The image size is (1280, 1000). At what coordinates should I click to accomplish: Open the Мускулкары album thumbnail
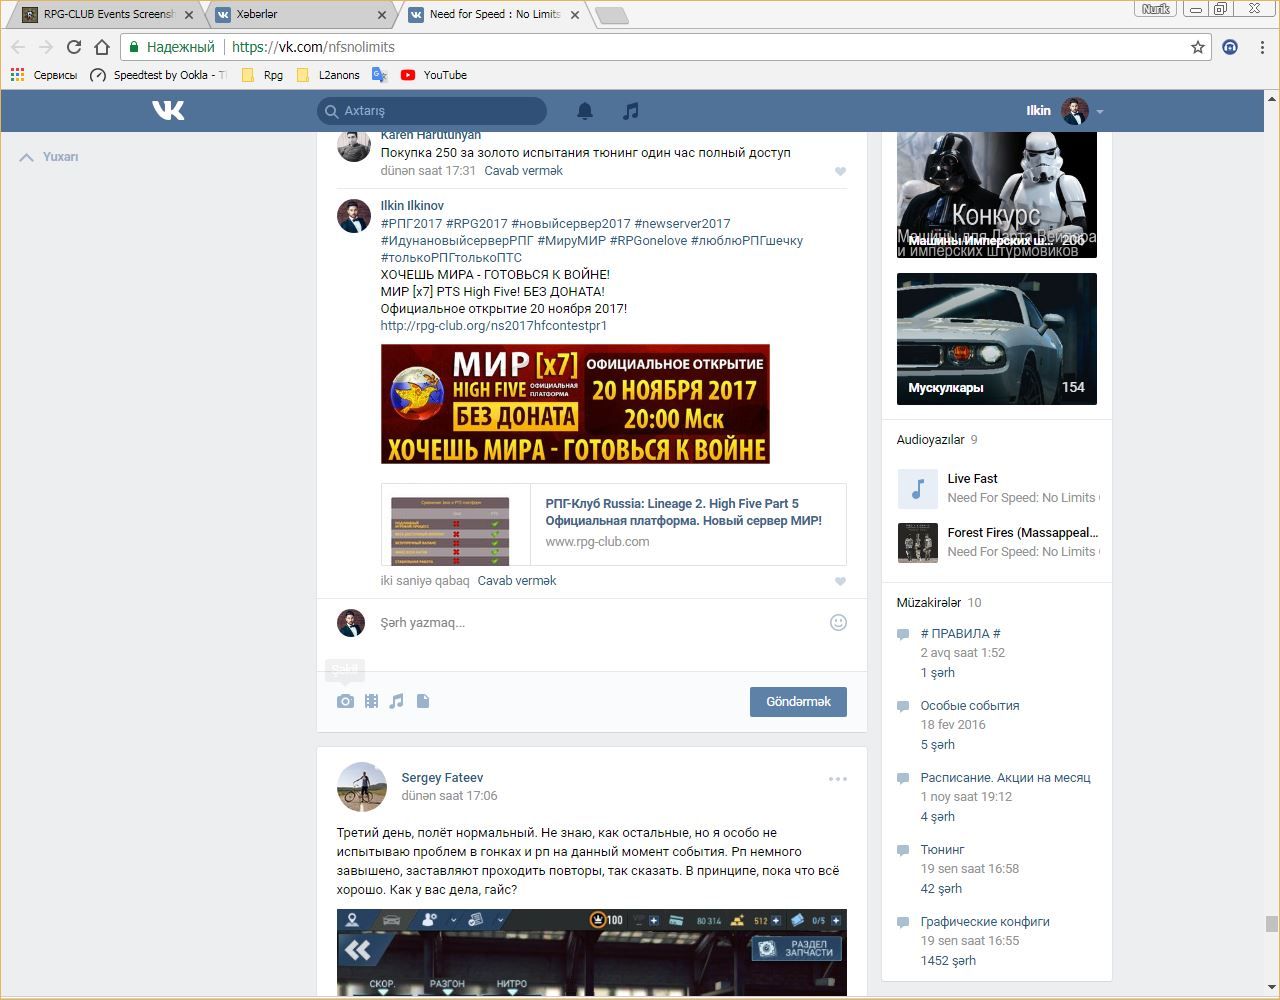tap(997, 339)
